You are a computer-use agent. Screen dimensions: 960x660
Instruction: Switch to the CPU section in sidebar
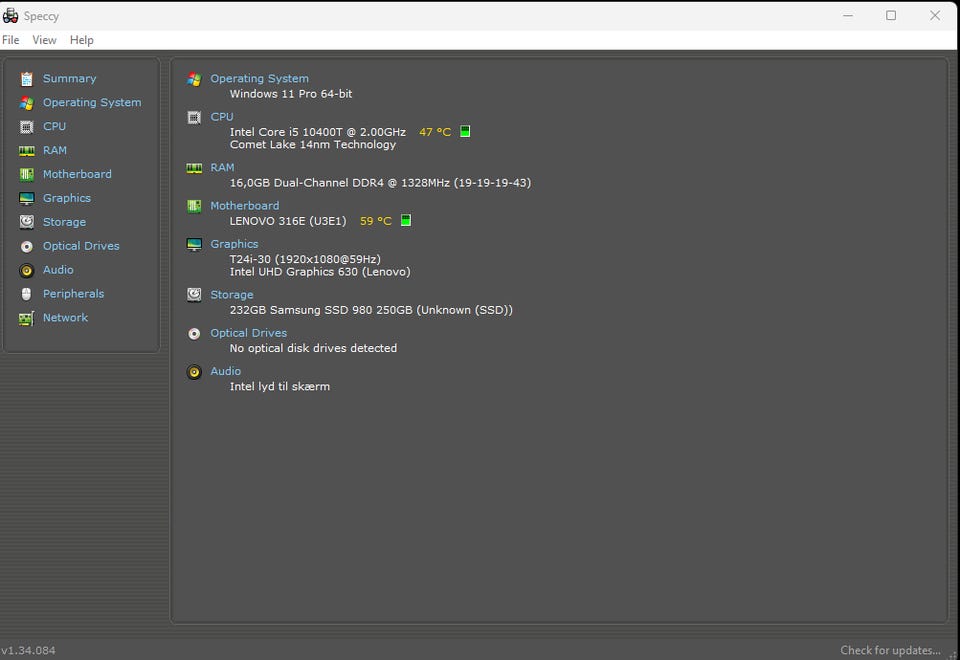[54, 126]
